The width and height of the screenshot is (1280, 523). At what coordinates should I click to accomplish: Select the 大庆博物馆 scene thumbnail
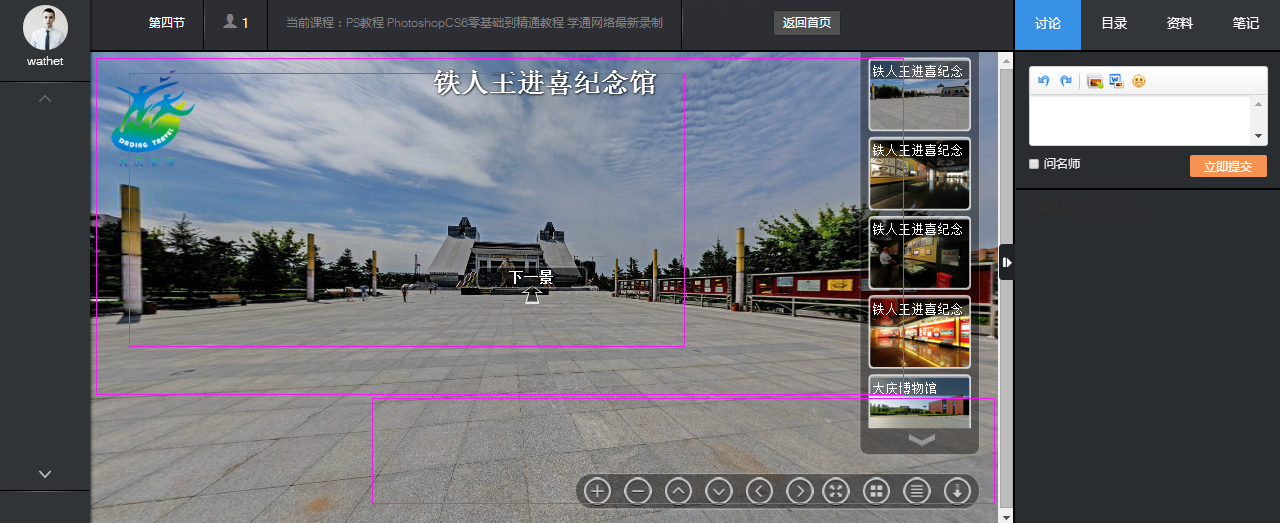pos(919,401)
